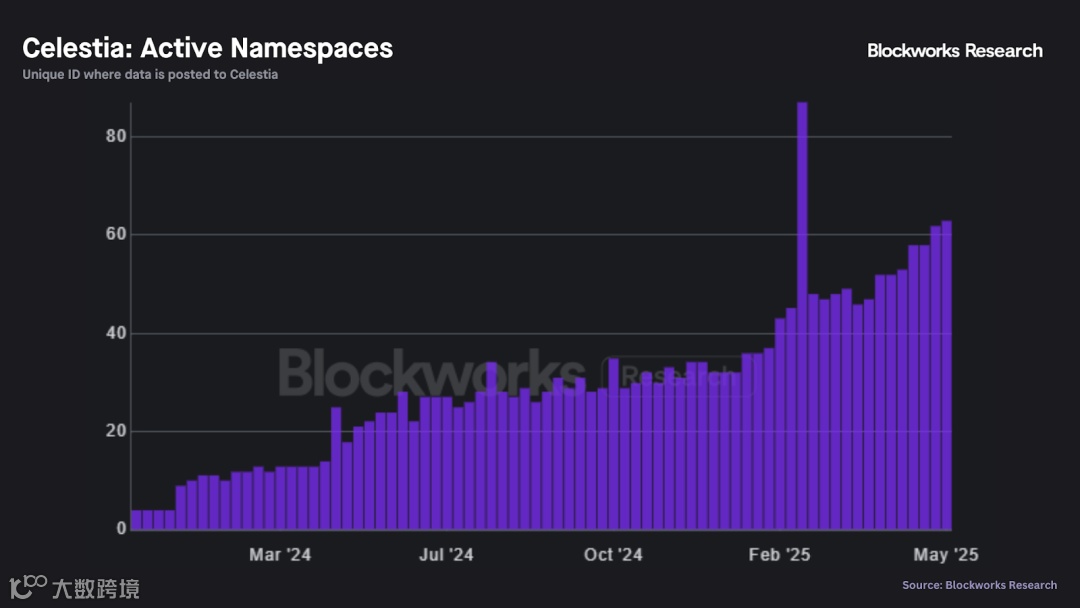Image resolution: width=1080 pixels, height=608 pixels.
Task: Click the x-axis label Mar '24
Action: pyautogui.click(x=280, y=554)
